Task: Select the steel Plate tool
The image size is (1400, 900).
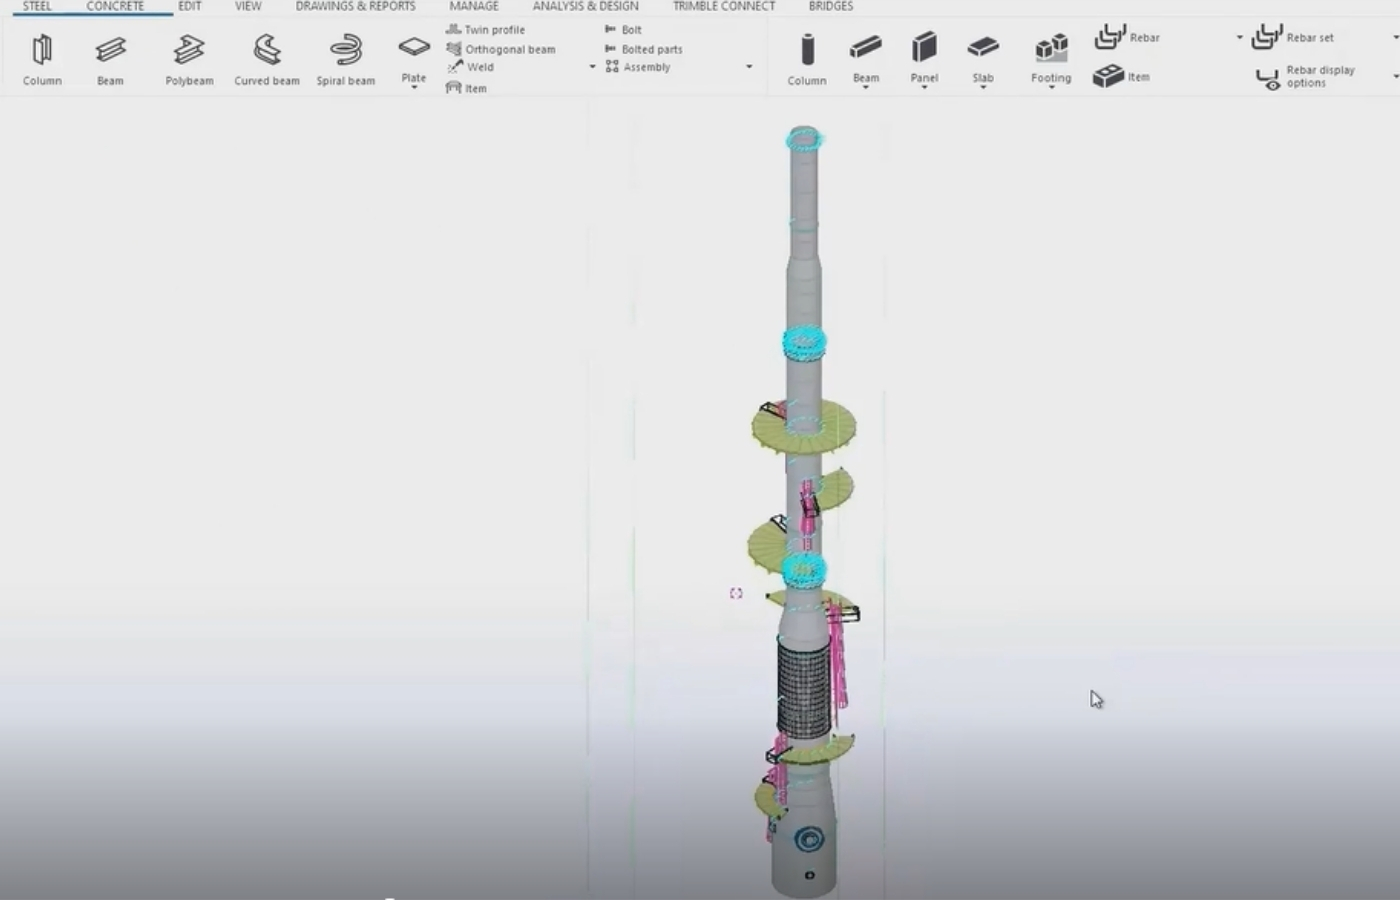Action: [x=414, y=55]
